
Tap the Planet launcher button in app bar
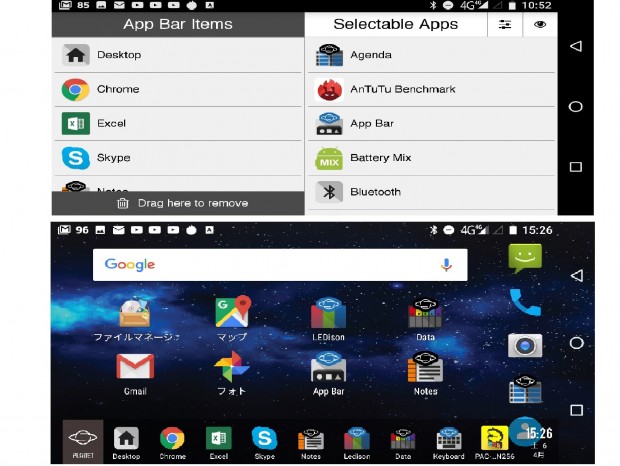coord(83,441)
